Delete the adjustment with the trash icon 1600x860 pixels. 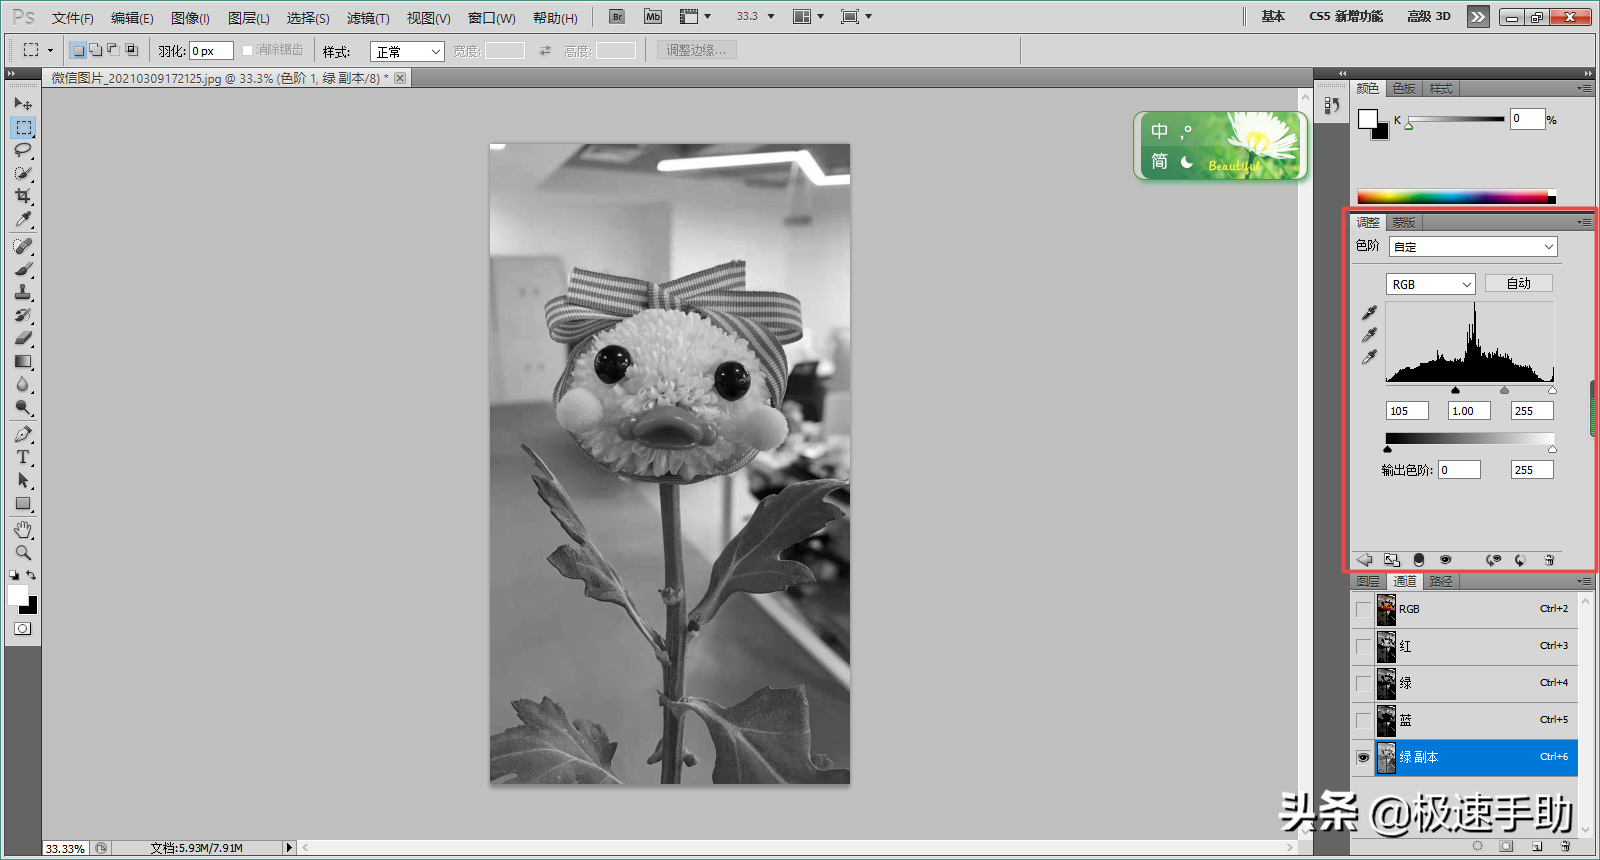[x=1549, y=560]
